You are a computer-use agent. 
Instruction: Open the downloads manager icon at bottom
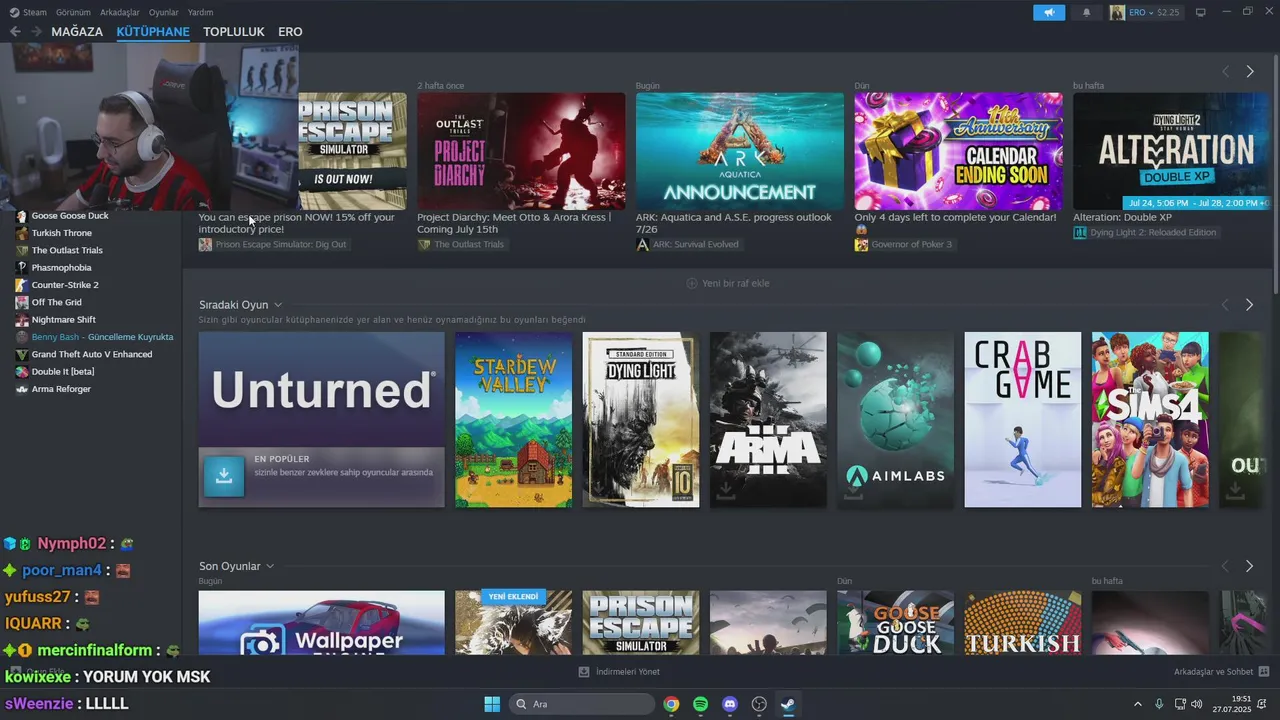(x=584, y=672)
